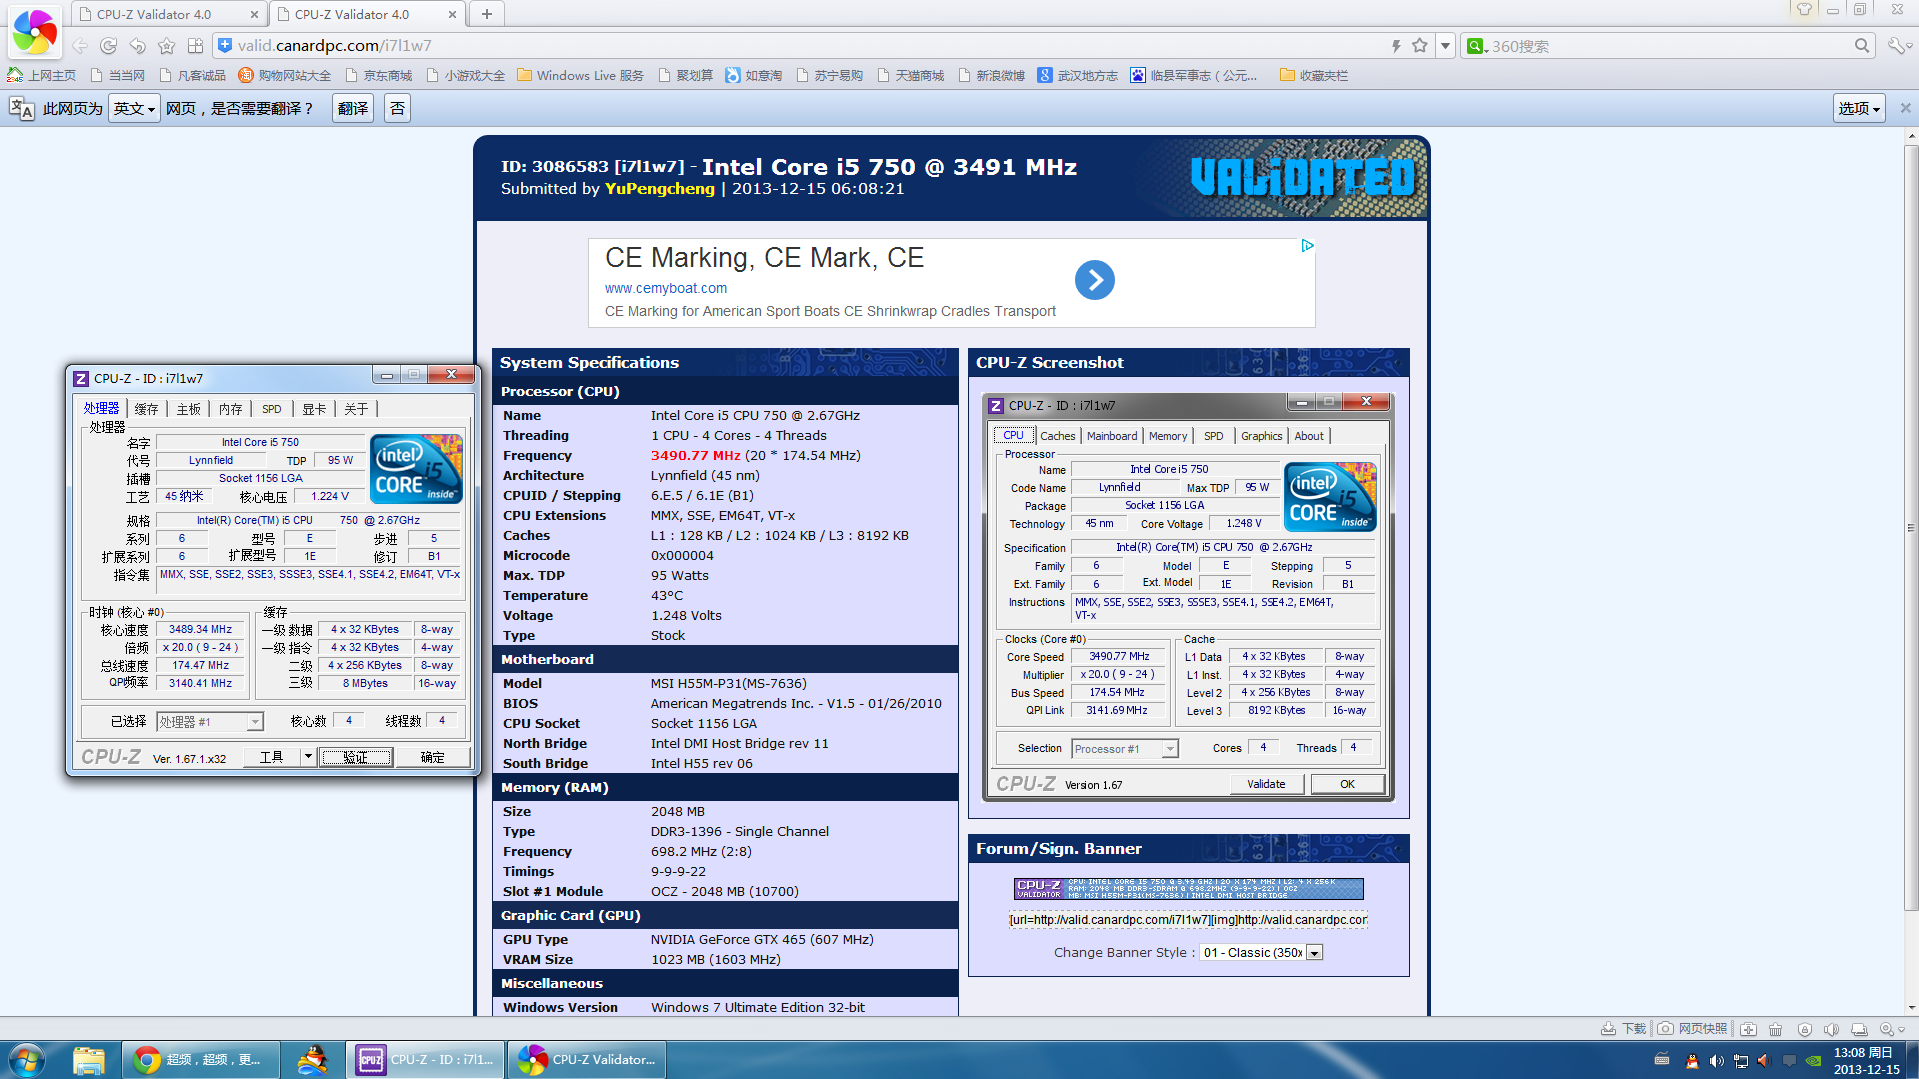
Task: Click the magnifier search icon in 360 search box
Action: click(x=1862, y=46)
